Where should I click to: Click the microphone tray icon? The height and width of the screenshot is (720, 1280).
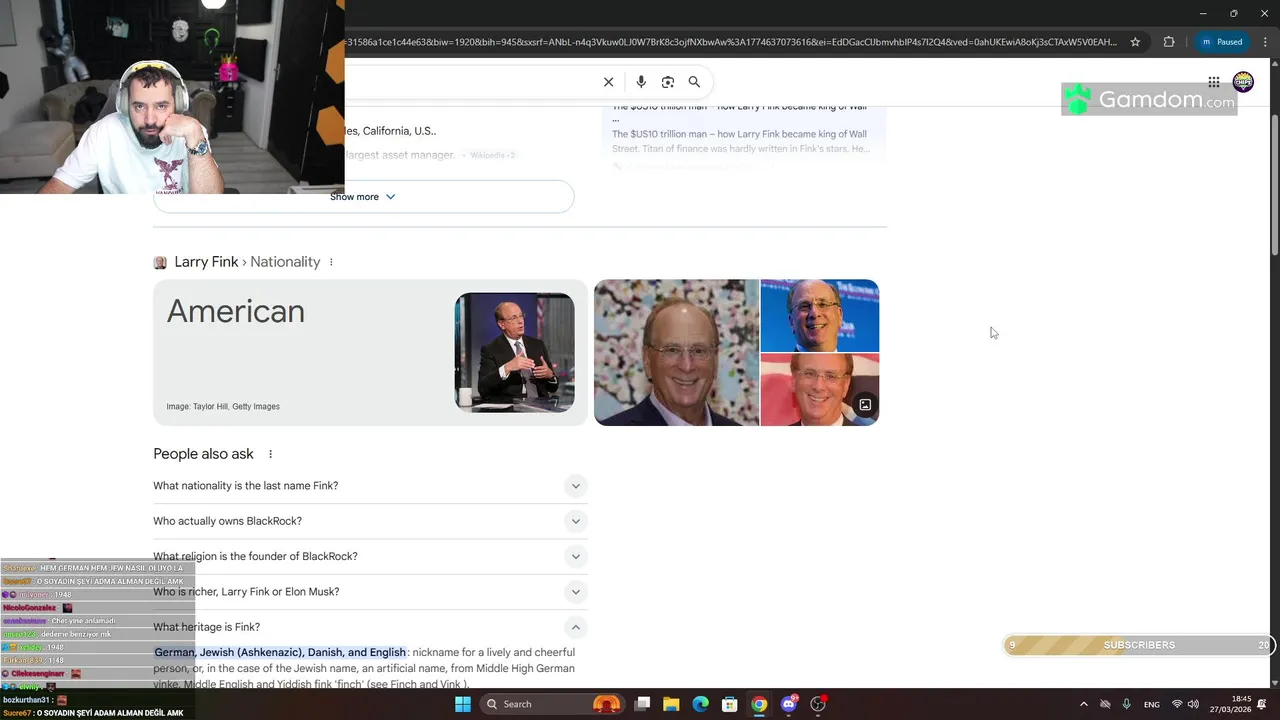click(1127, 704)
